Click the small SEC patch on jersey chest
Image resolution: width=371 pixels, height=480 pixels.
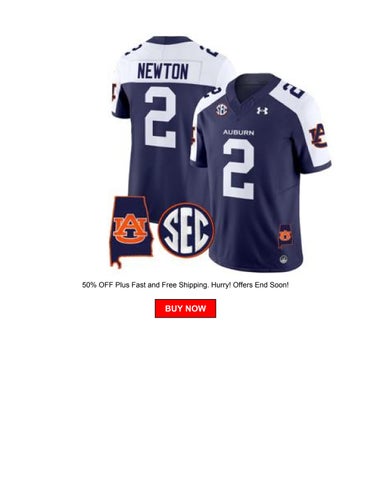click(222, 109)
